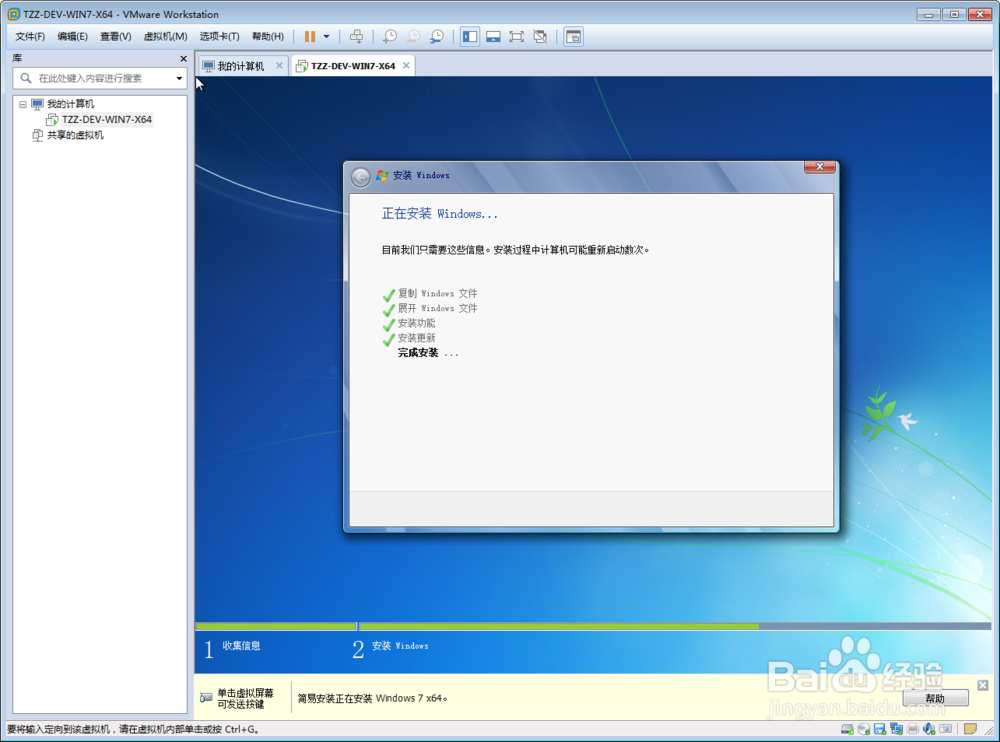Dismiss the easy install notification bar
Screen dimensions: 1000x742
point(983,685)
